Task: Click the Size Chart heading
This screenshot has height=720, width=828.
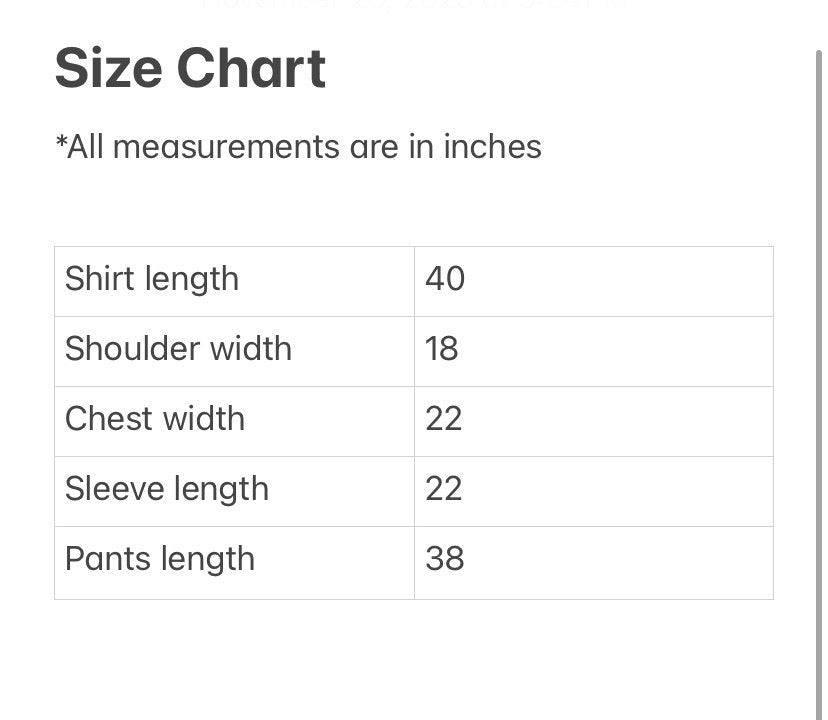Action: pyautogui.click(x=190, y=69)
